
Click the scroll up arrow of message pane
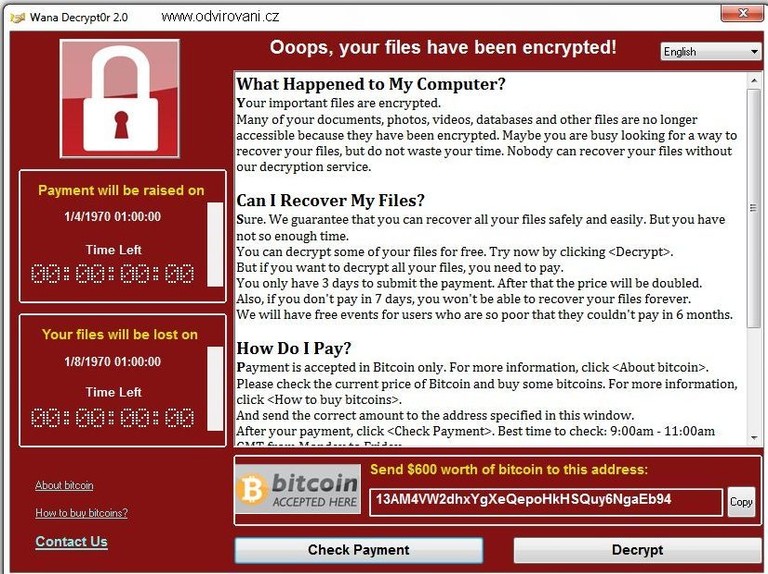(754, 80)
